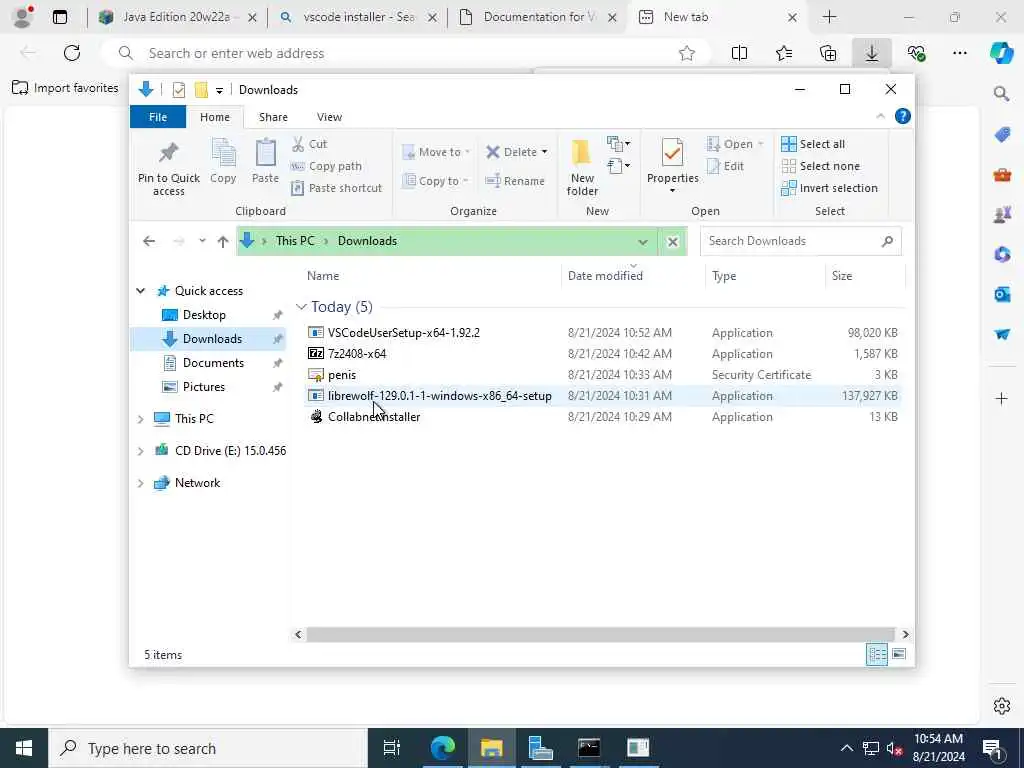Open the Delete dropdown arrow
The image size is (1024, 768).
point(544,152)
